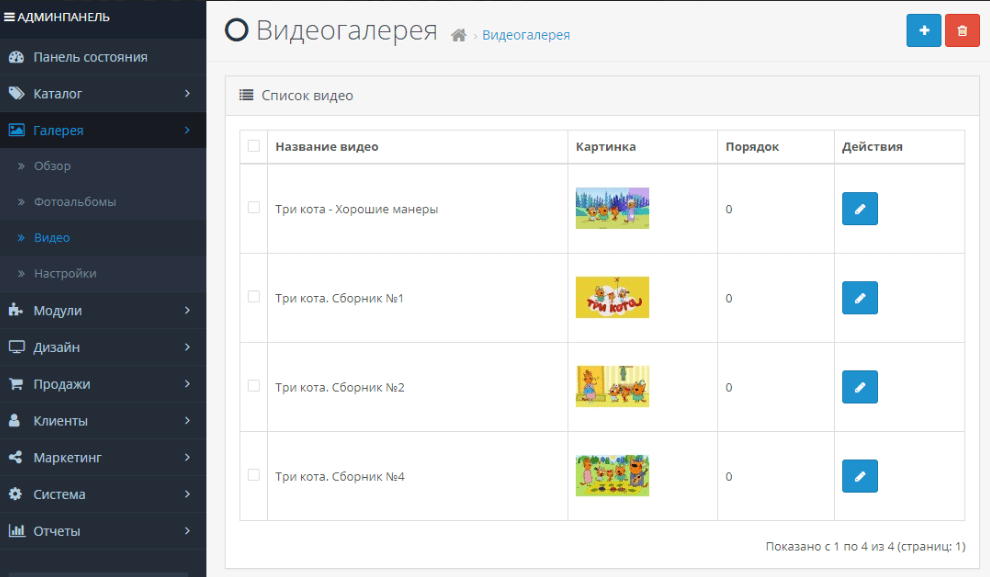Viewport: 990px width, 577px height.
Task: Click the blue plus add video button
Action: 923,31
